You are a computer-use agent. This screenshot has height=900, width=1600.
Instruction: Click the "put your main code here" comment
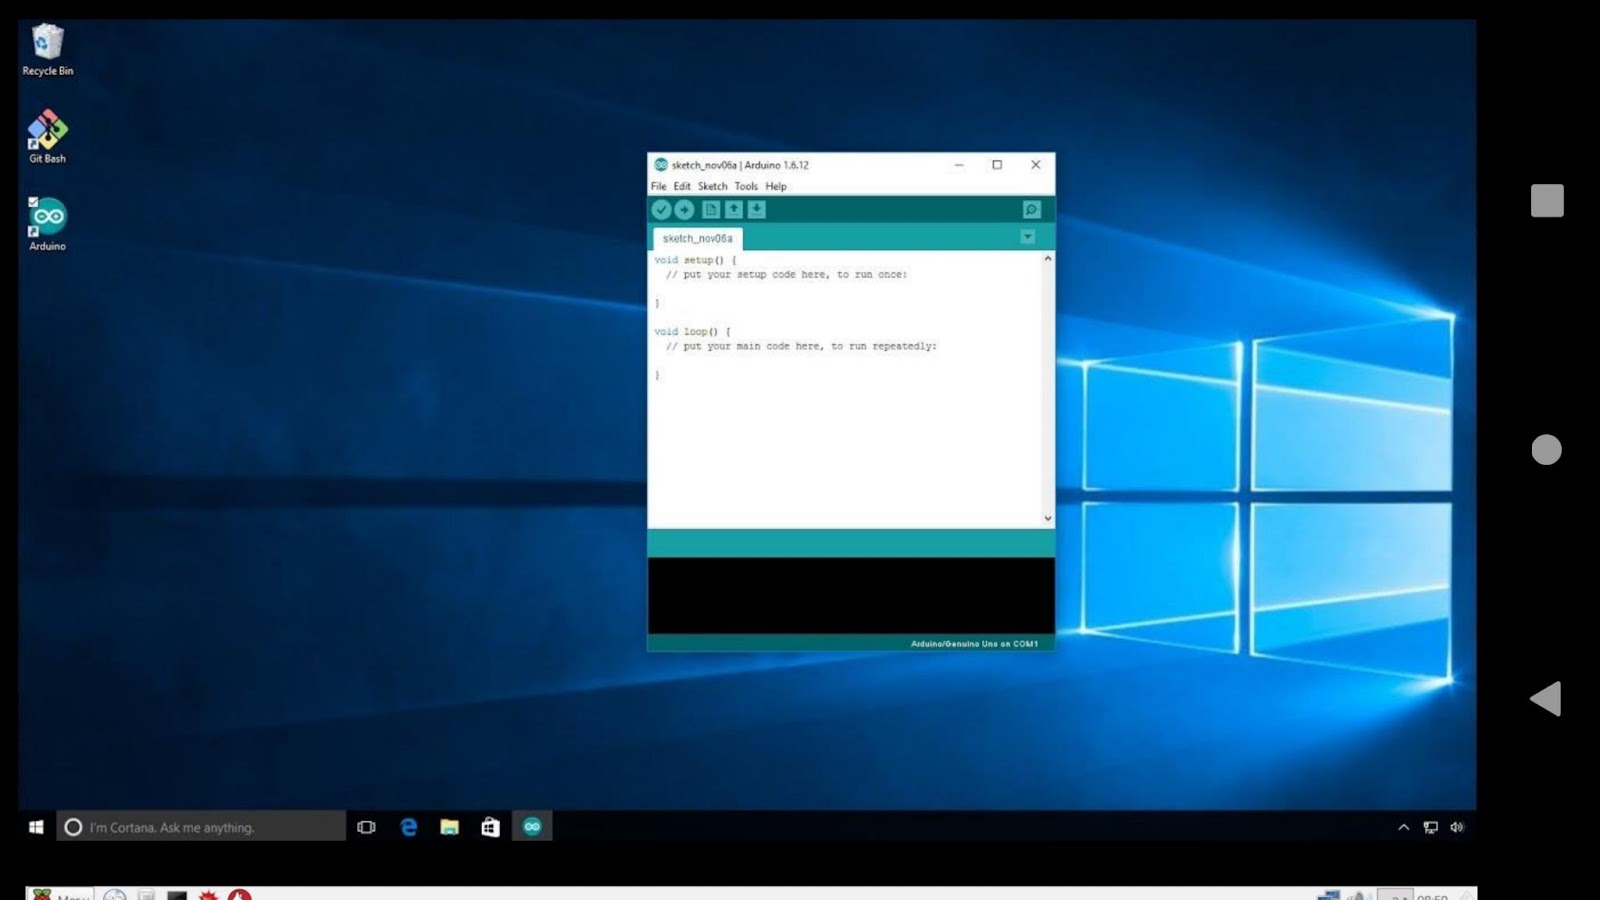click(x=801, y=346)
